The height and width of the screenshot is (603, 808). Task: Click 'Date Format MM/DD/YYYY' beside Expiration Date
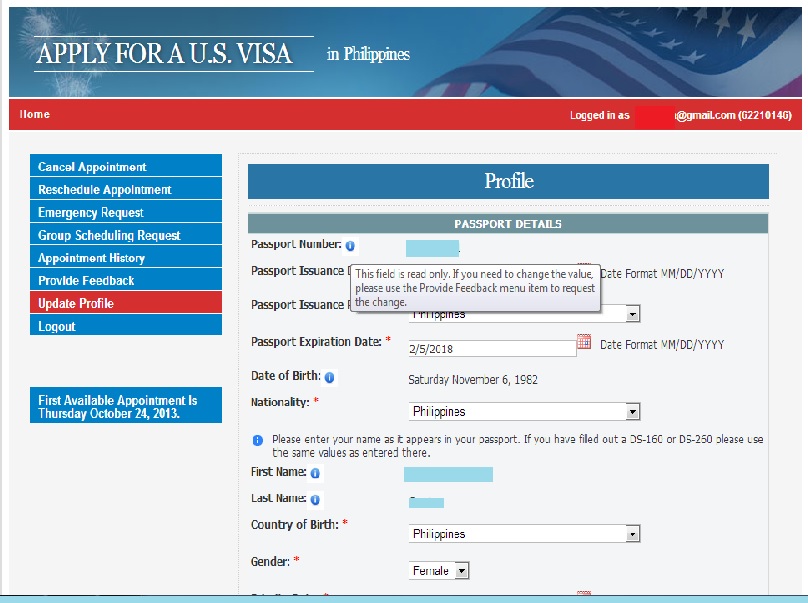coord(662,344)
